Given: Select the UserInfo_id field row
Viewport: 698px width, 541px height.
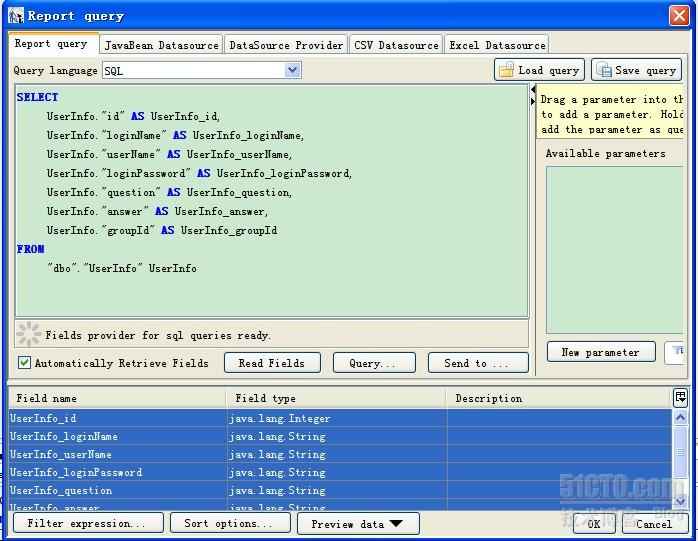Looking at the screenshot, I should click(340, 419).
